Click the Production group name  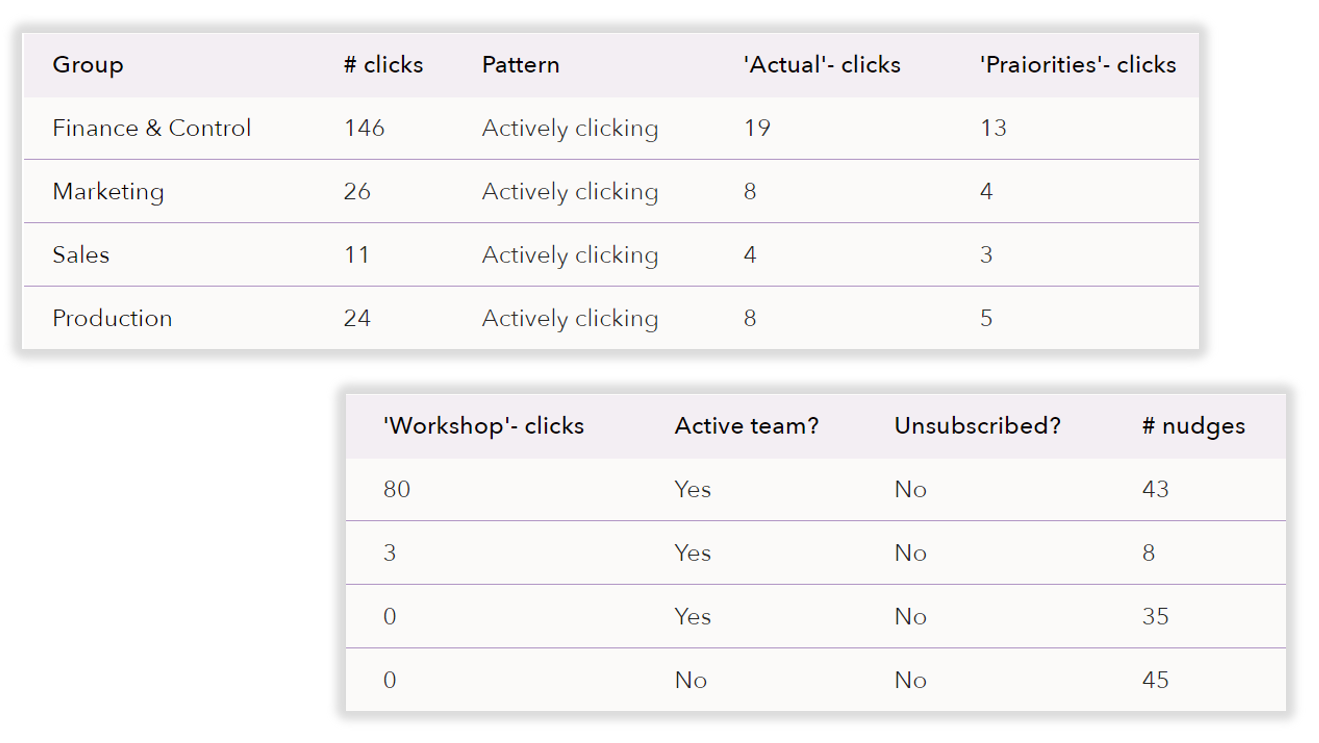(112, 318)
